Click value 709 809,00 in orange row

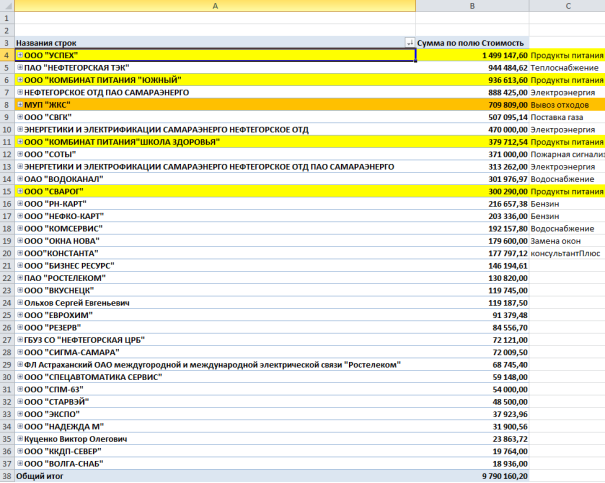[x=508, y=105]
